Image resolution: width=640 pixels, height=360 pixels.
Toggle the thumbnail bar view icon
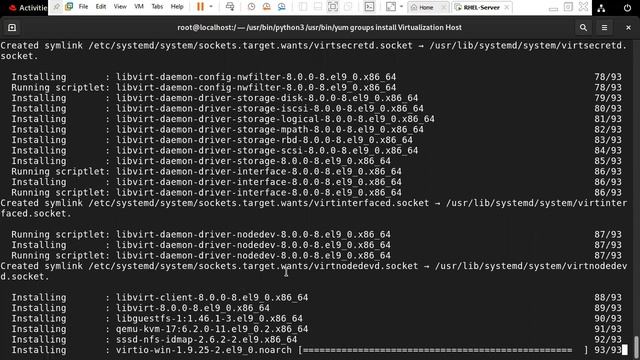point(318,7)
